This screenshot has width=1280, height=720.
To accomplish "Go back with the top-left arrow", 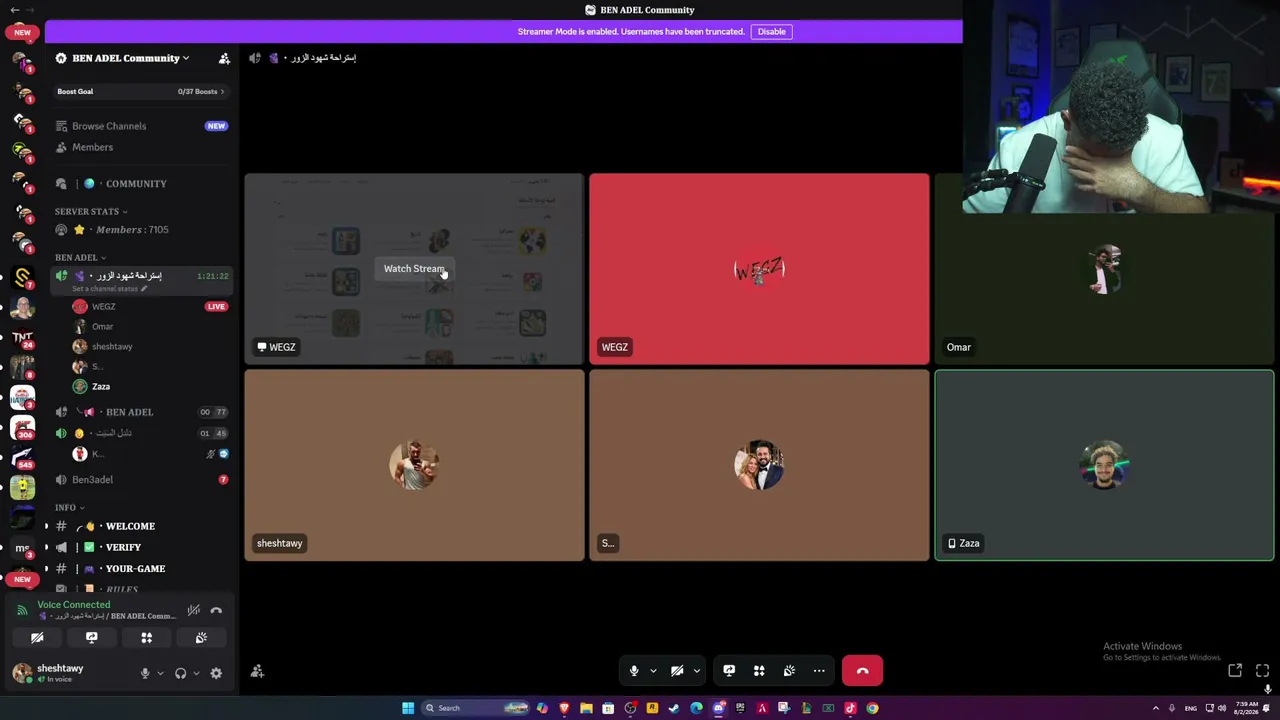I will (x=14, y=10).
